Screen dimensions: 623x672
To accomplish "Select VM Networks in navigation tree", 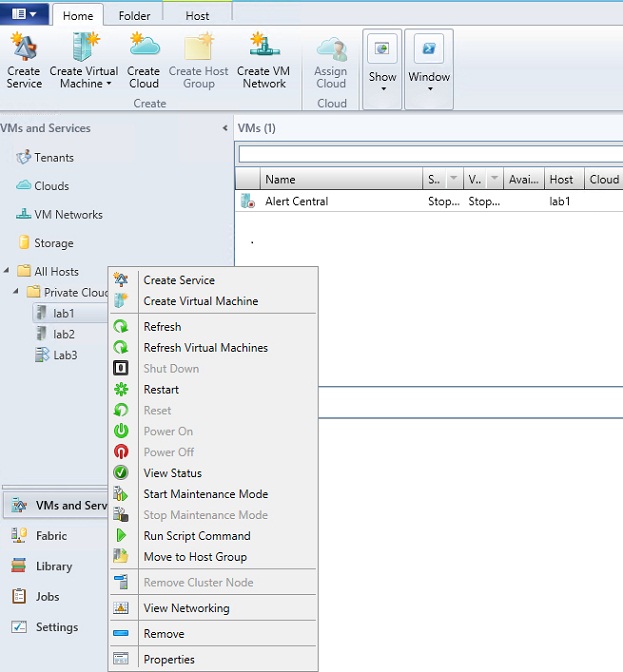I will (59, 214).
